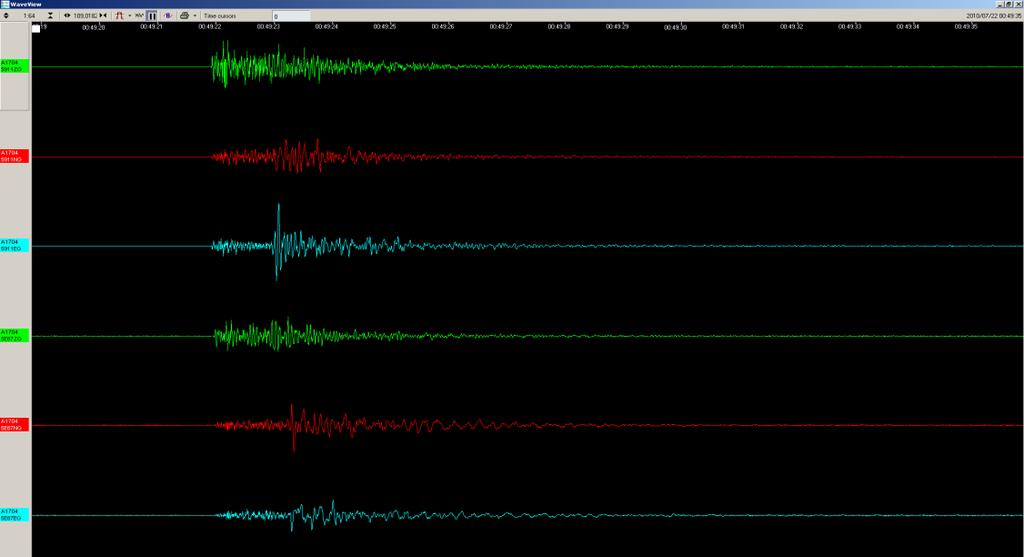1024x557 pixels.
Task: Click into the Time cursors value field
Action: 291,16
